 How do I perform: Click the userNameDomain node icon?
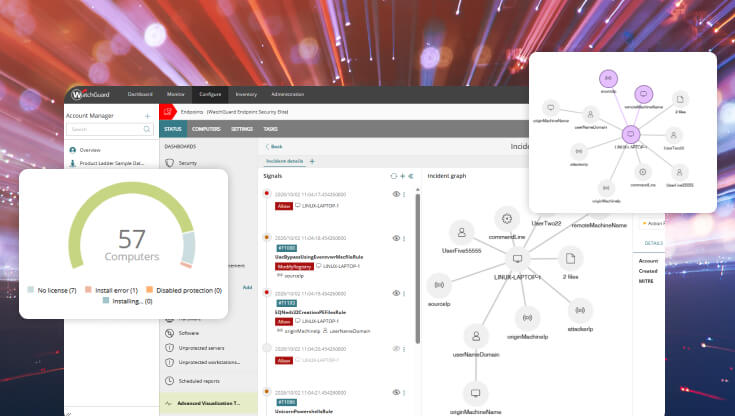click(x=475, y=337)
